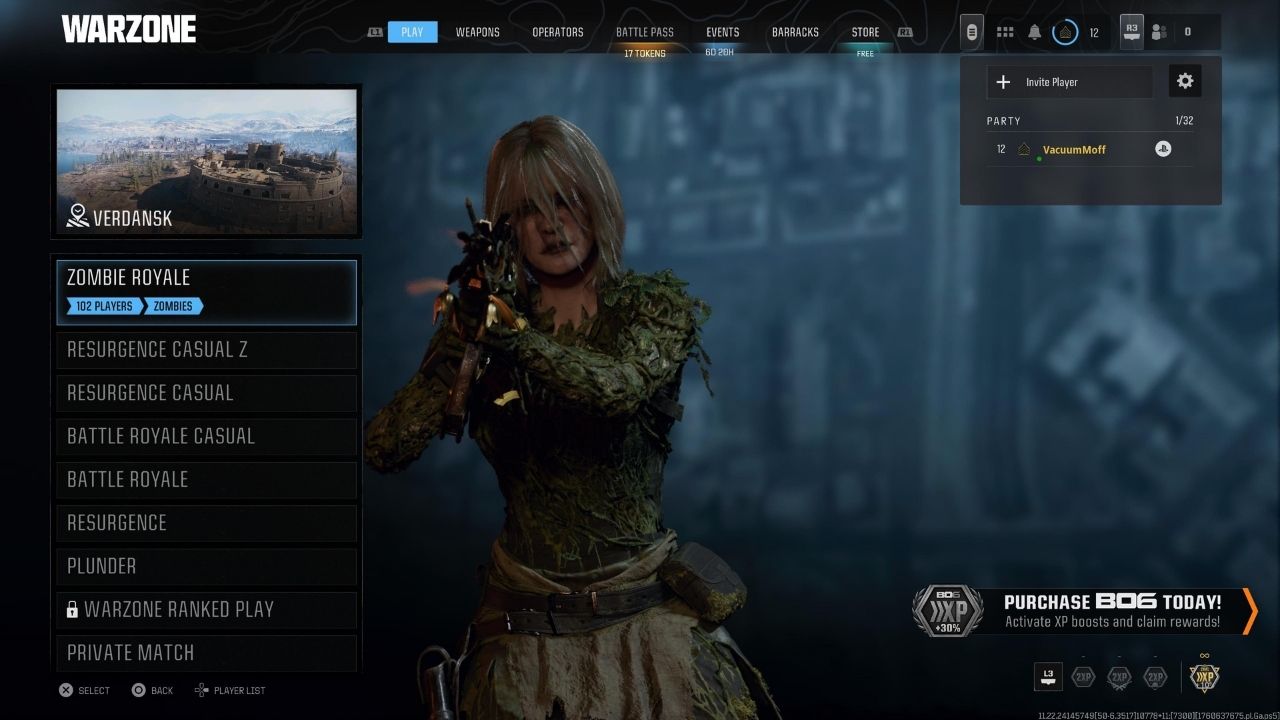Open the Battle Pass tab

tap(644, 32)
